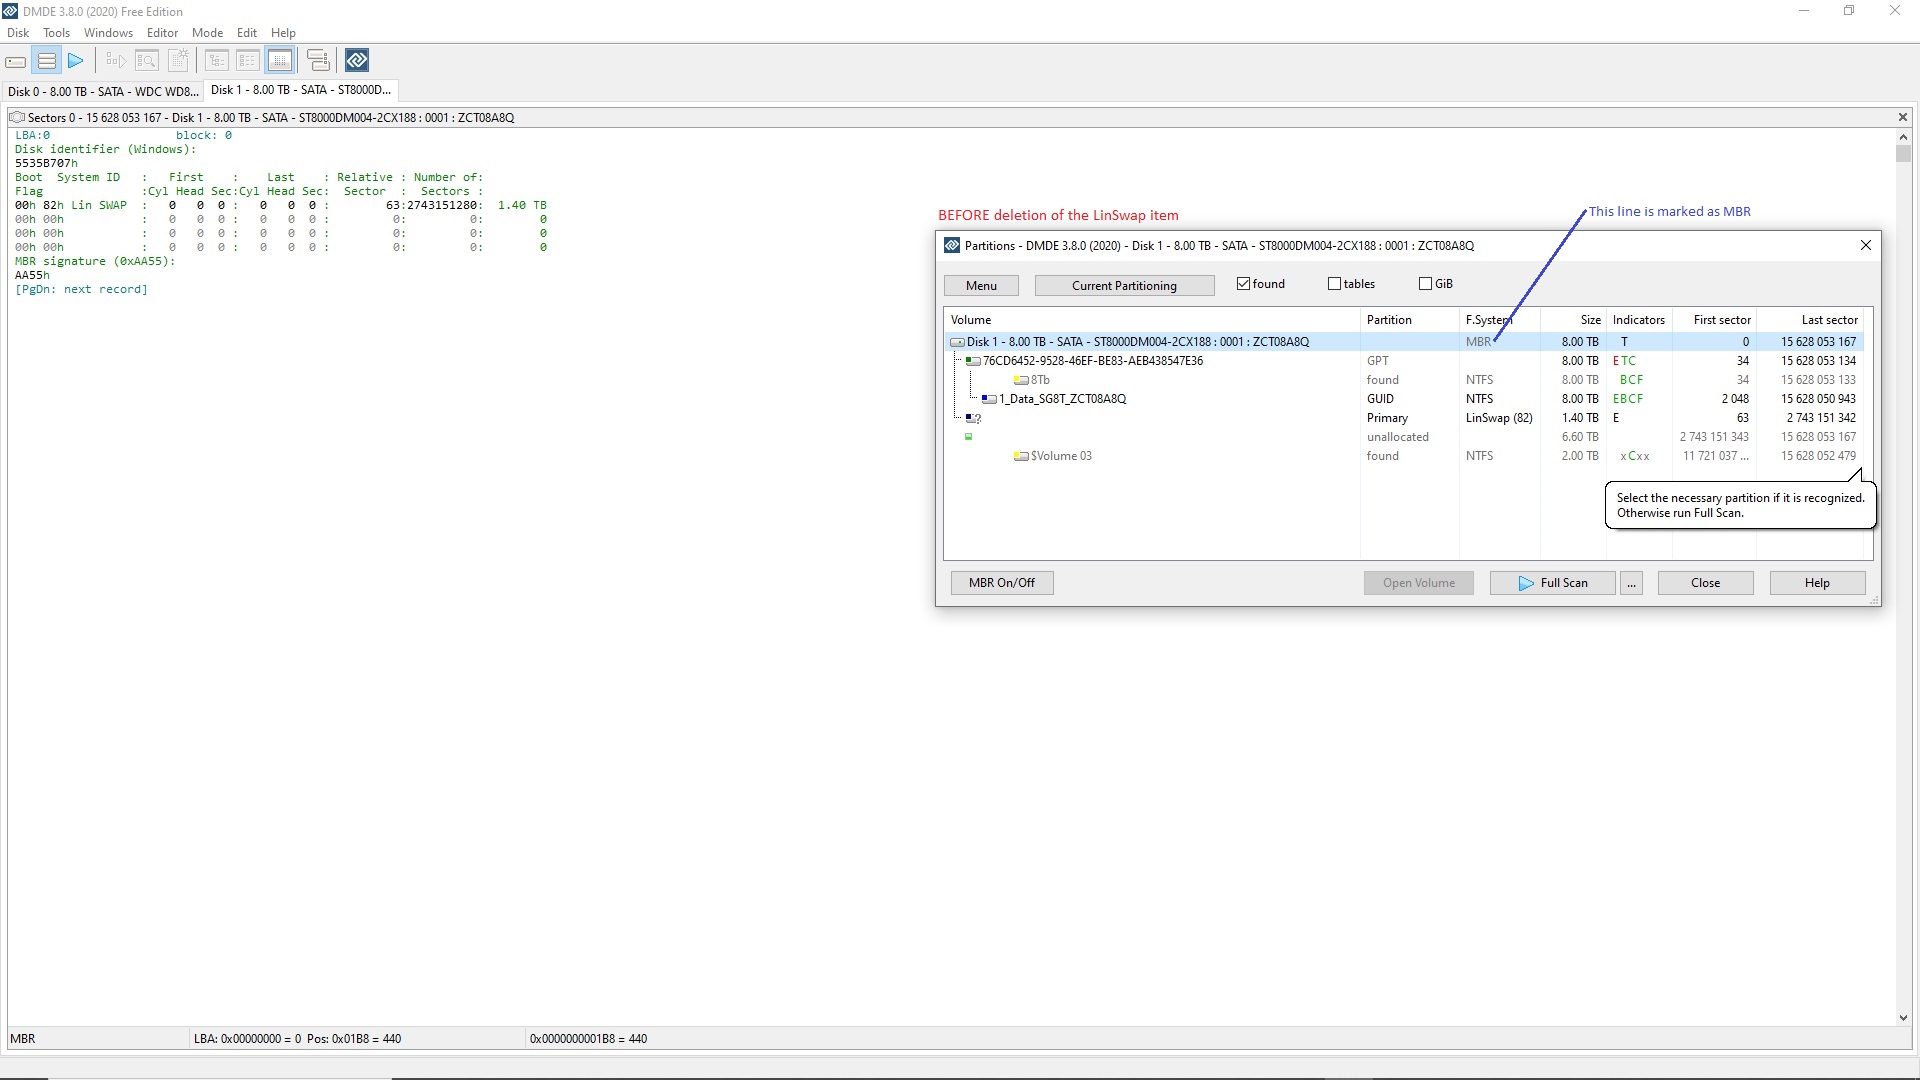Viewport: 1920px width, 1080px height.
Task: Click the Current Partitioning button
Action: click(1124, 286)
